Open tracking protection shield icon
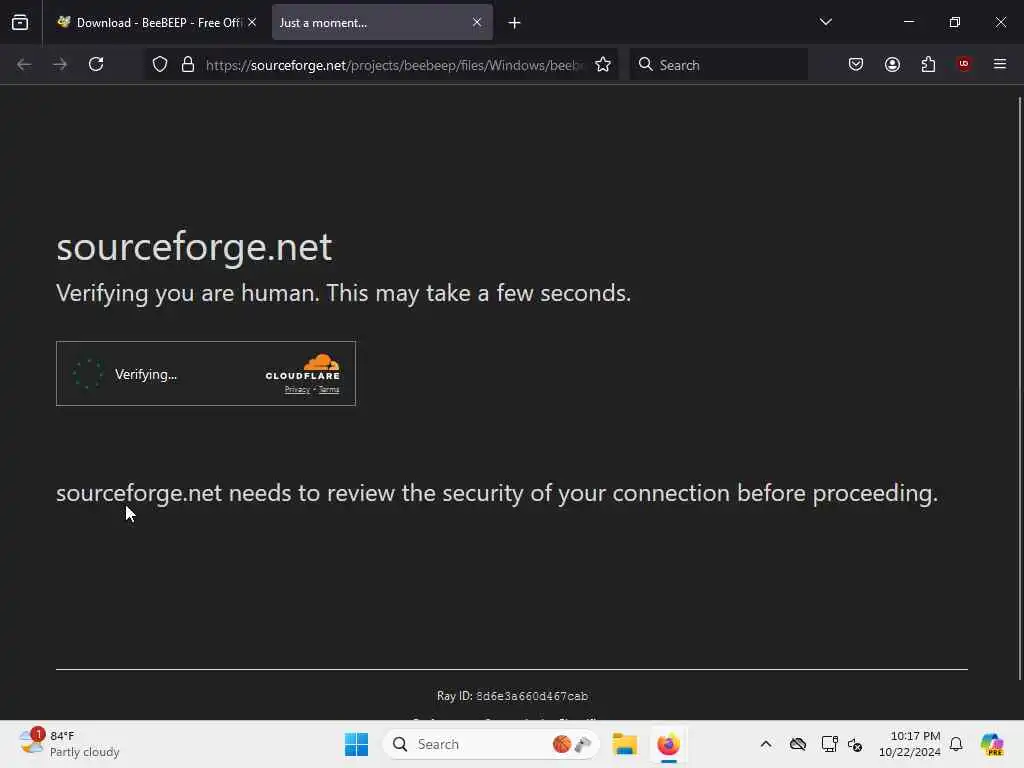Image resolution: width=1024 pixels, height=768 pixels. (x=160, y=64)
